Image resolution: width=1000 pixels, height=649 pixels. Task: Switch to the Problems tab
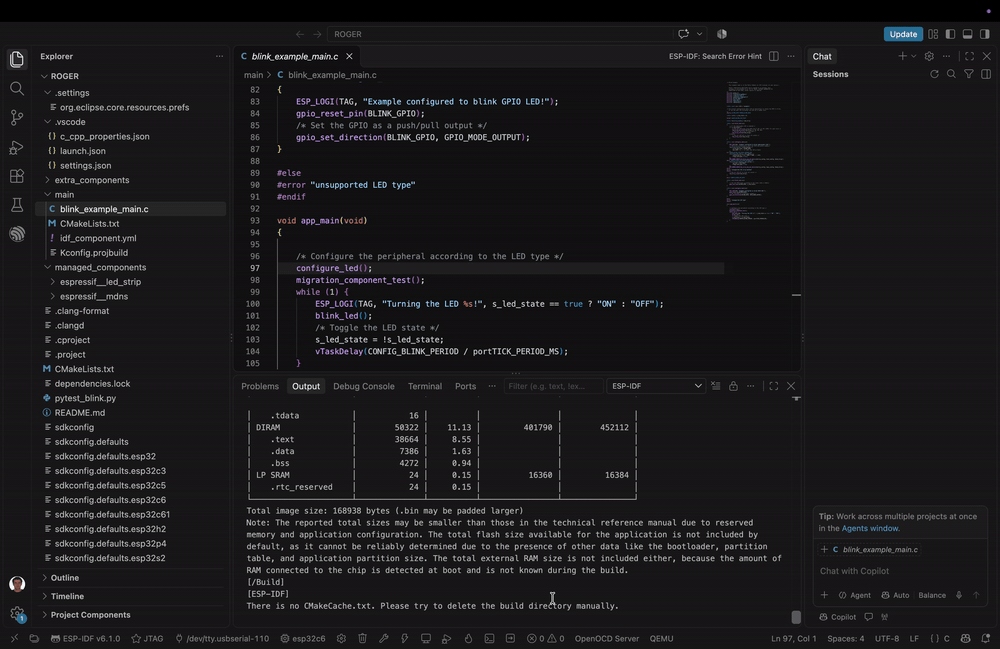coord(260,386)
